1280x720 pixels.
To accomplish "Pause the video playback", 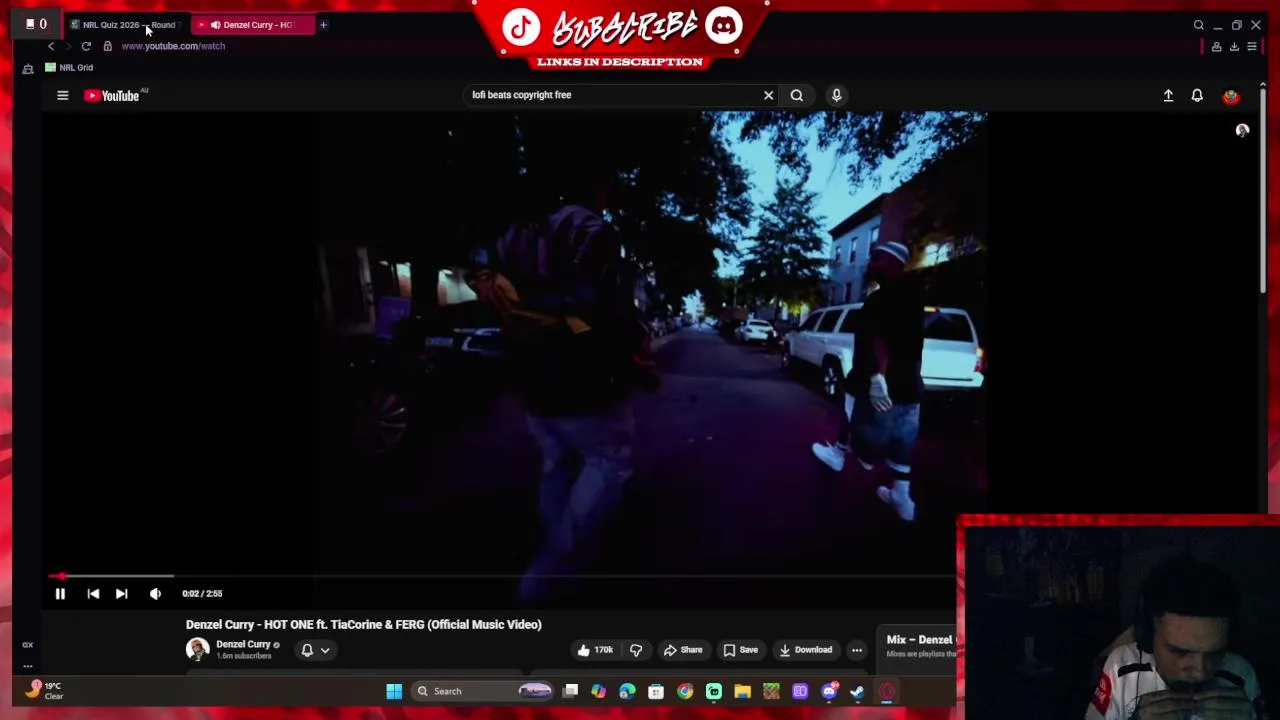I will point(60,594).
